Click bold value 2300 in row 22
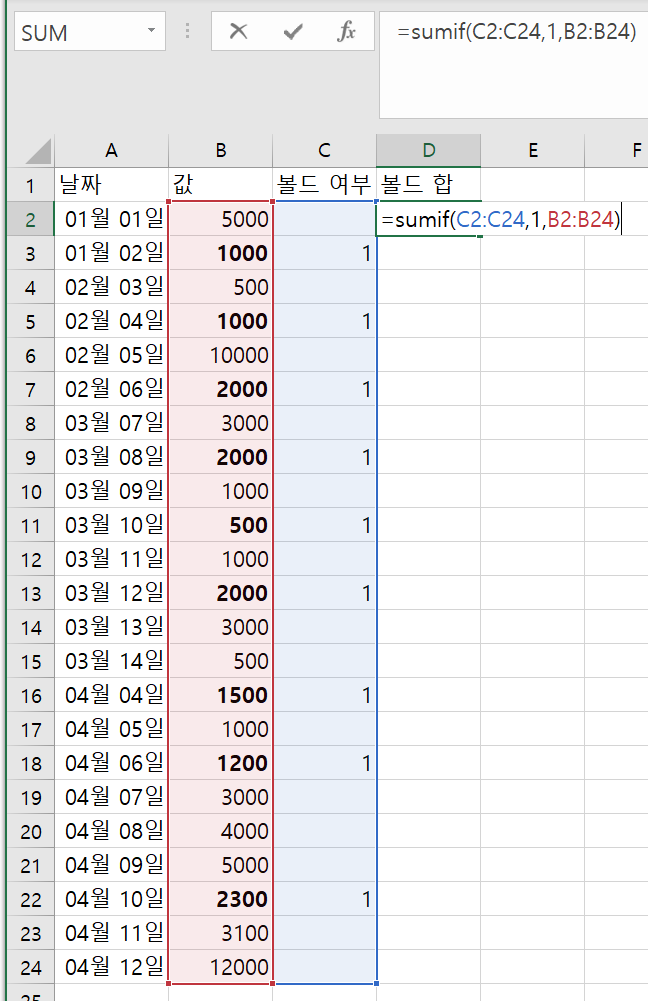The image size is (648, 1001). click(x=220, y=899)
